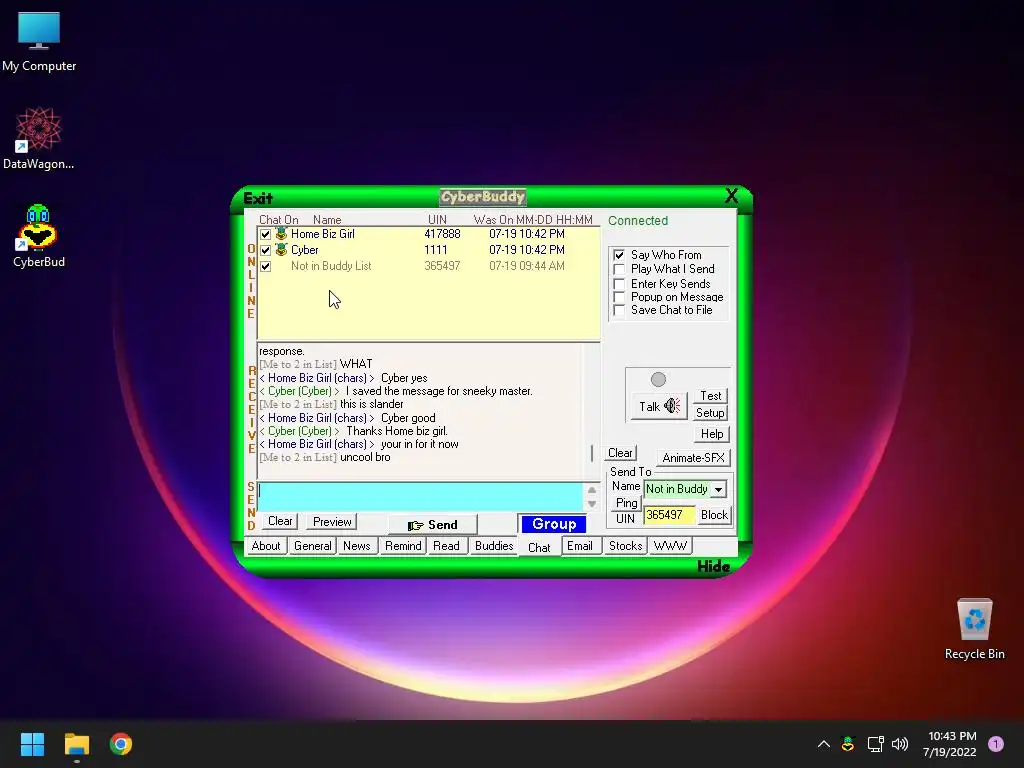Close CyberBuddy with the X
Image resolution: width=1024 pixels, height=768 pixels.
[x=731, y=196]
